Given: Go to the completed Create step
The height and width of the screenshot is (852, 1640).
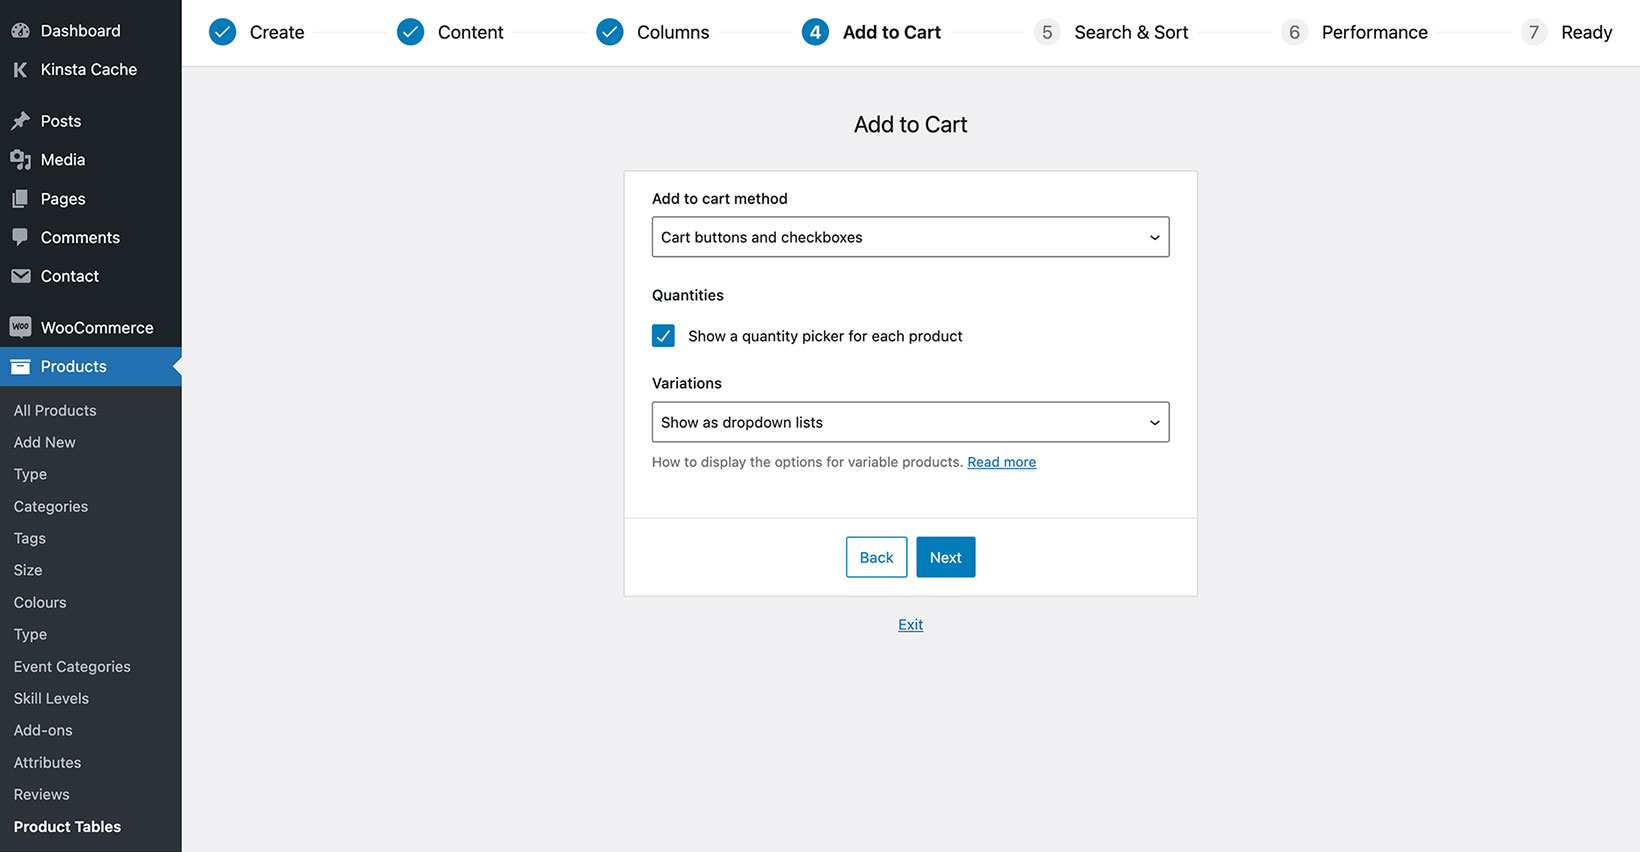Looking at the screenshot, I should (x=256, y=33).
